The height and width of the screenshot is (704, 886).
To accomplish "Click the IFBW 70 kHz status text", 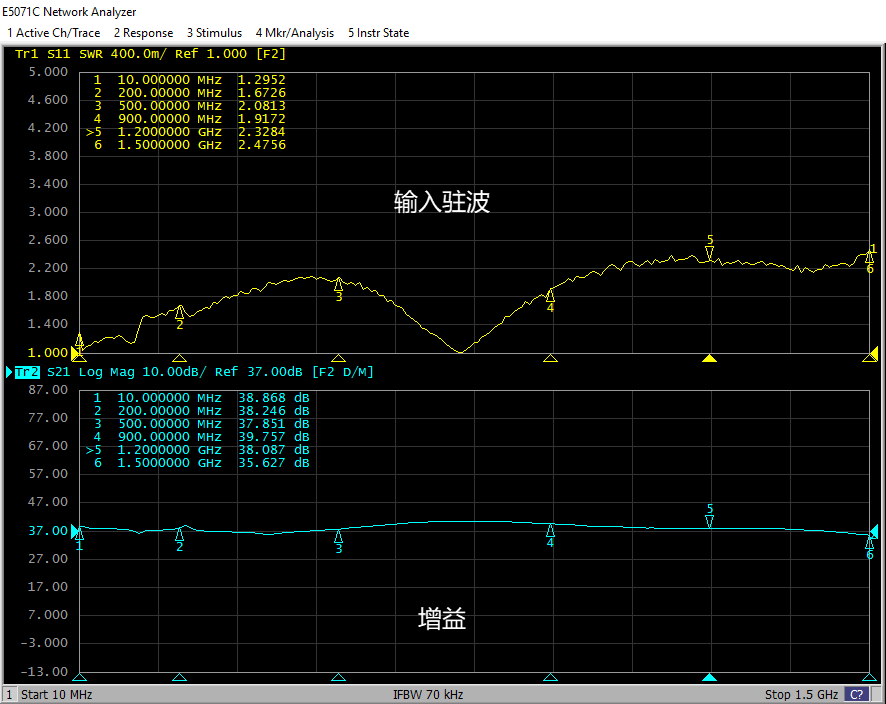I will 429,694.
